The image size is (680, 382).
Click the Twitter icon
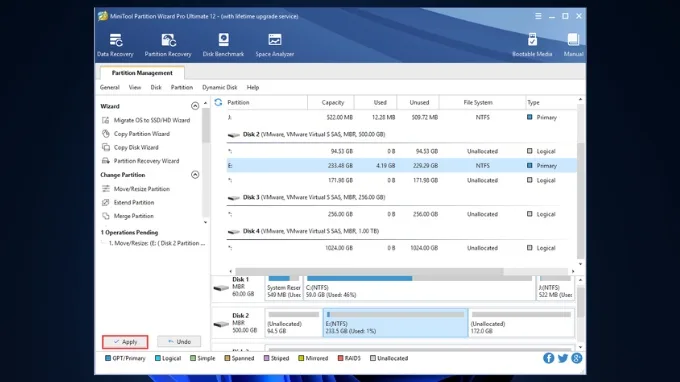562,358
